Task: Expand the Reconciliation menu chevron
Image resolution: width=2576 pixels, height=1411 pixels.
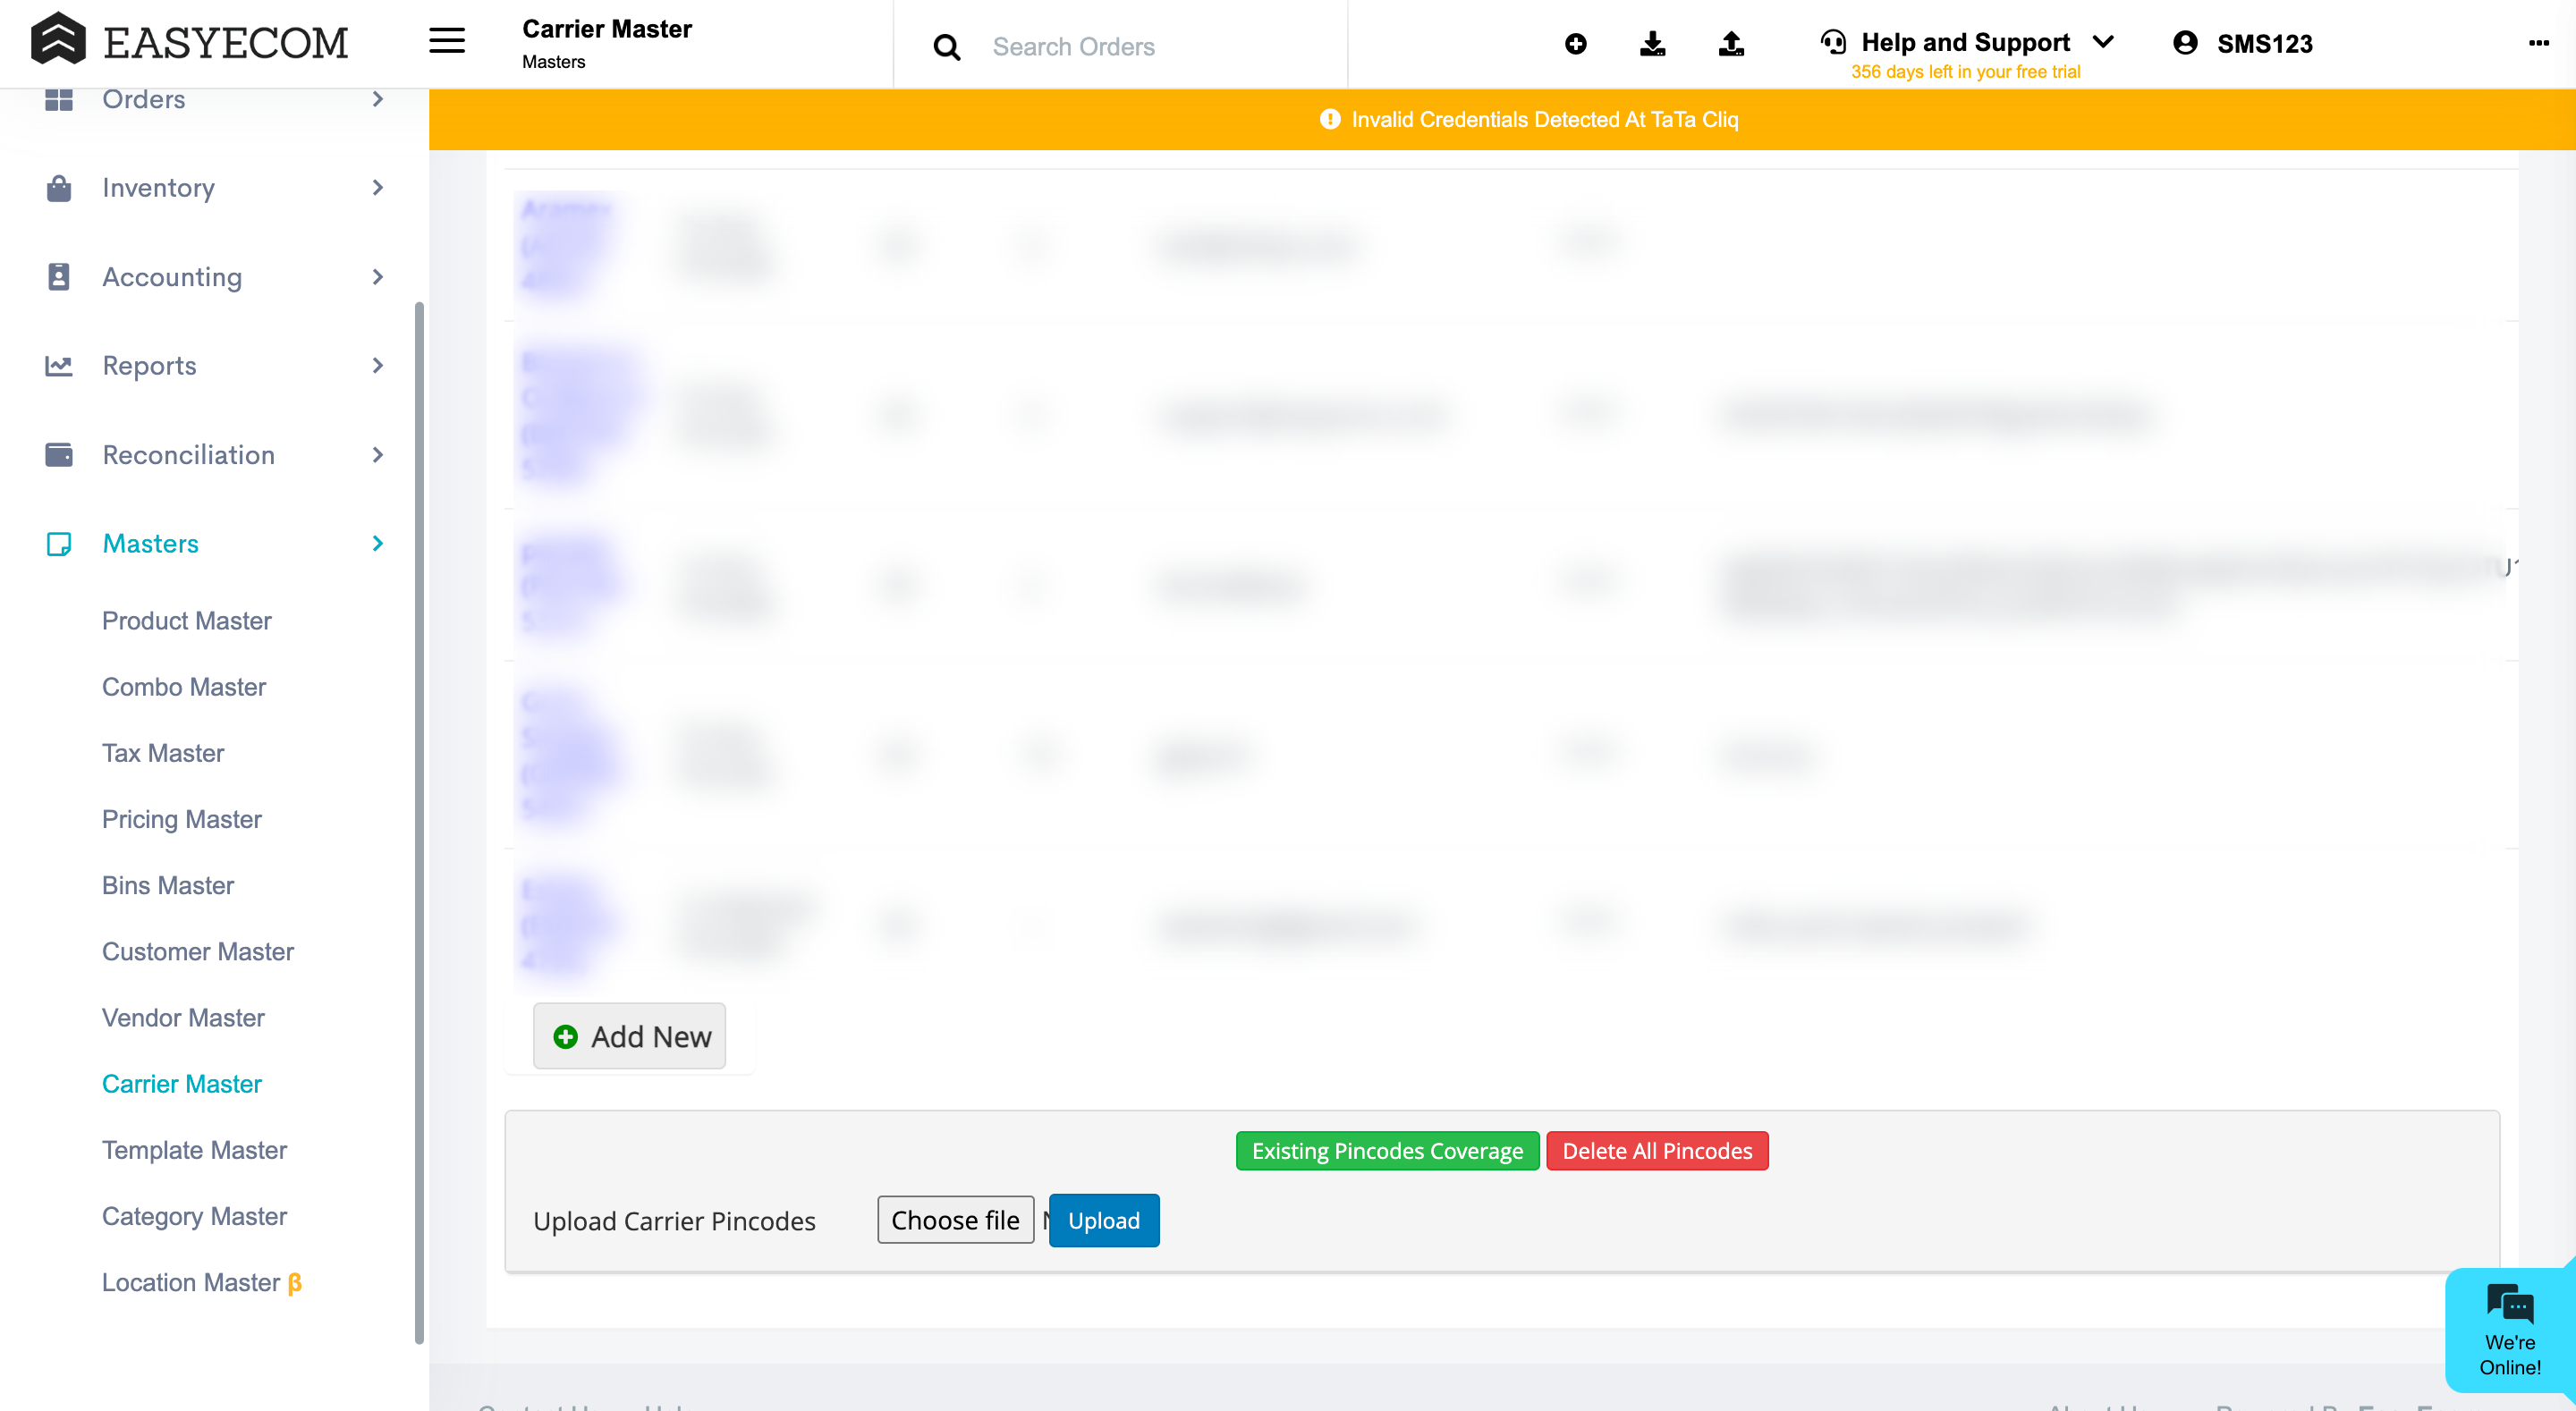Action: tap(378, 455)
